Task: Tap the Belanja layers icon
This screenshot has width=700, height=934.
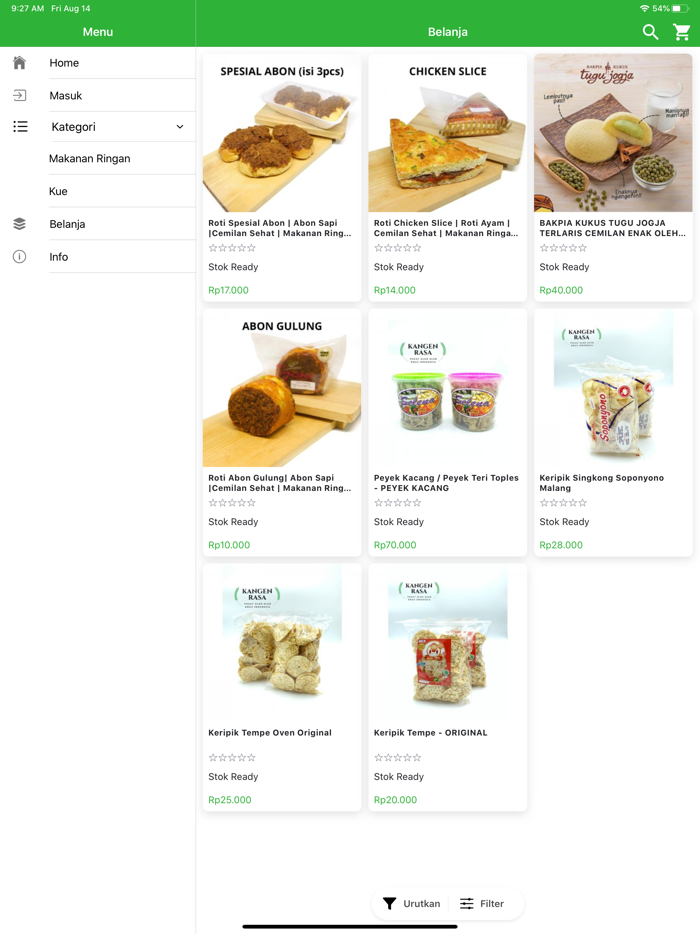Action: click(x=19, y=224)
